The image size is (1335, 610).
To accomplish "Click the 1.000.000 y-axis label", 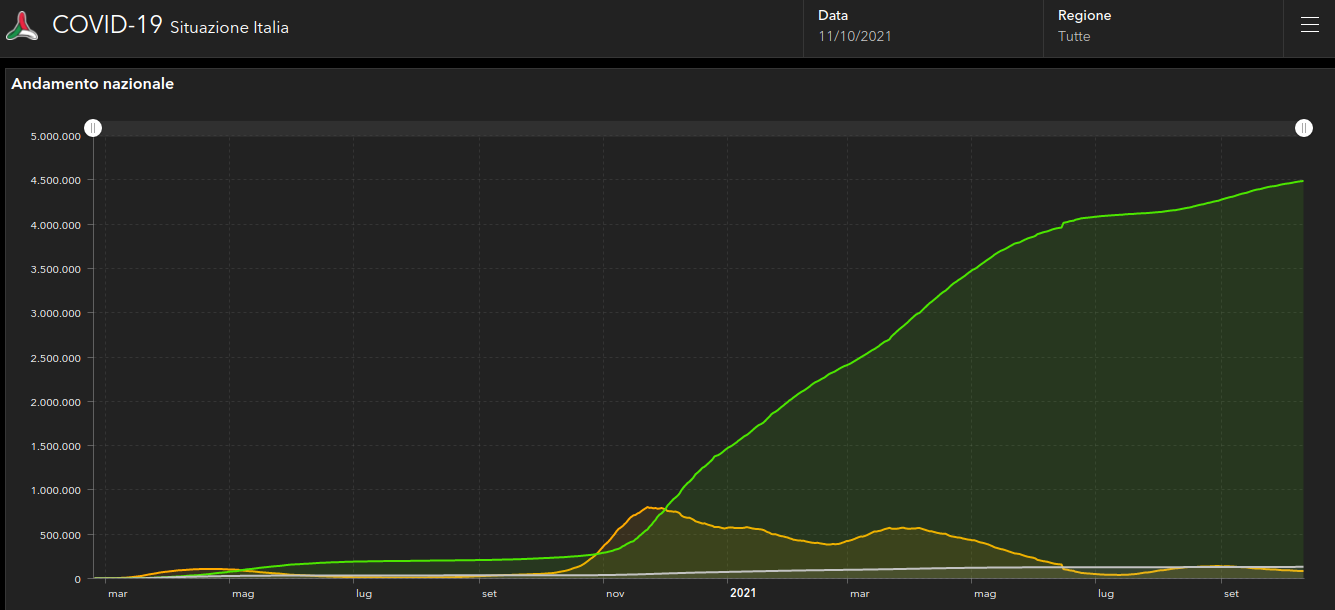I will point(53,490).
